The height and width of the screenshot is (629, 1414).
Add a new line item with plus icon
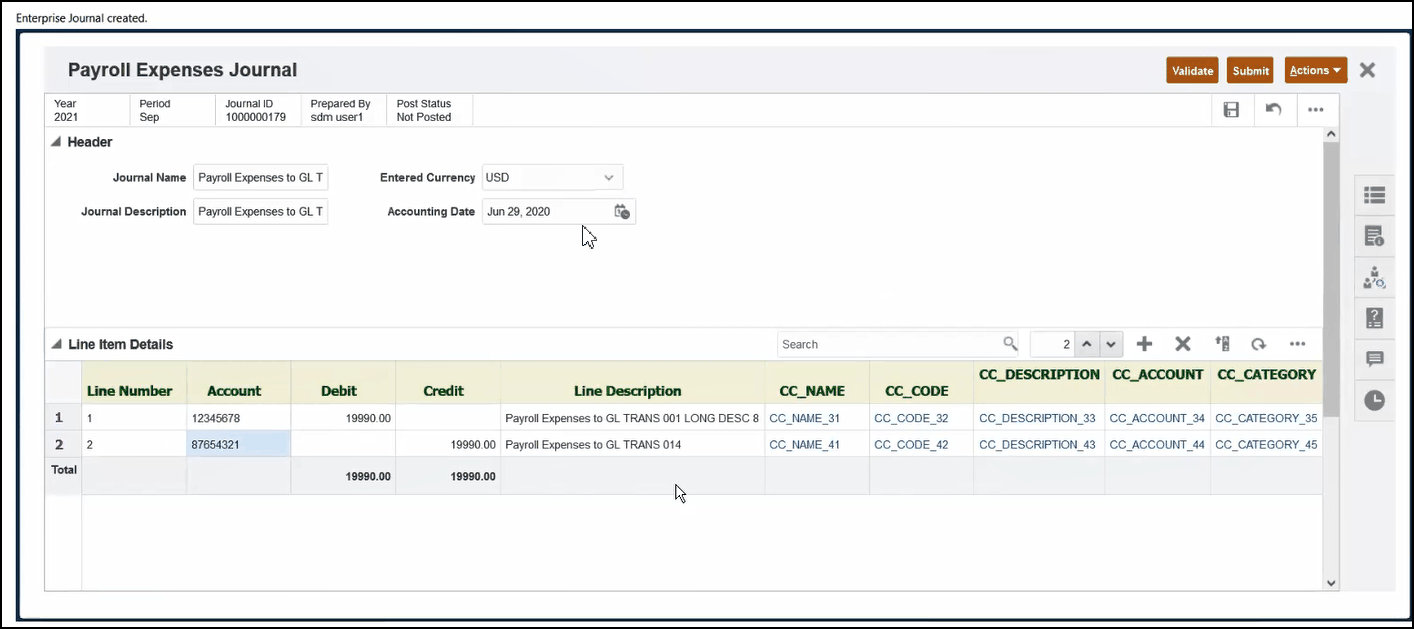[x=1144, y=344]
